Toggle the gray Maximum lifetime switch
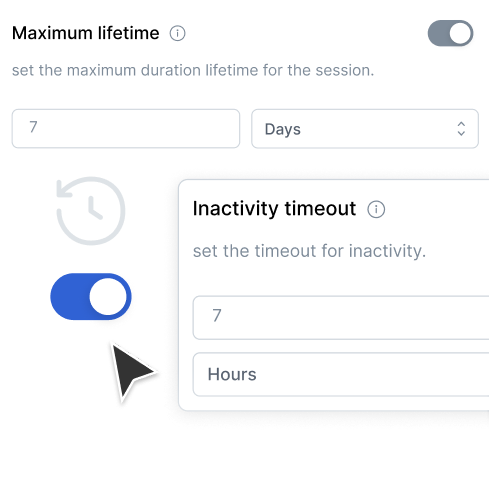 pos(450,33)
